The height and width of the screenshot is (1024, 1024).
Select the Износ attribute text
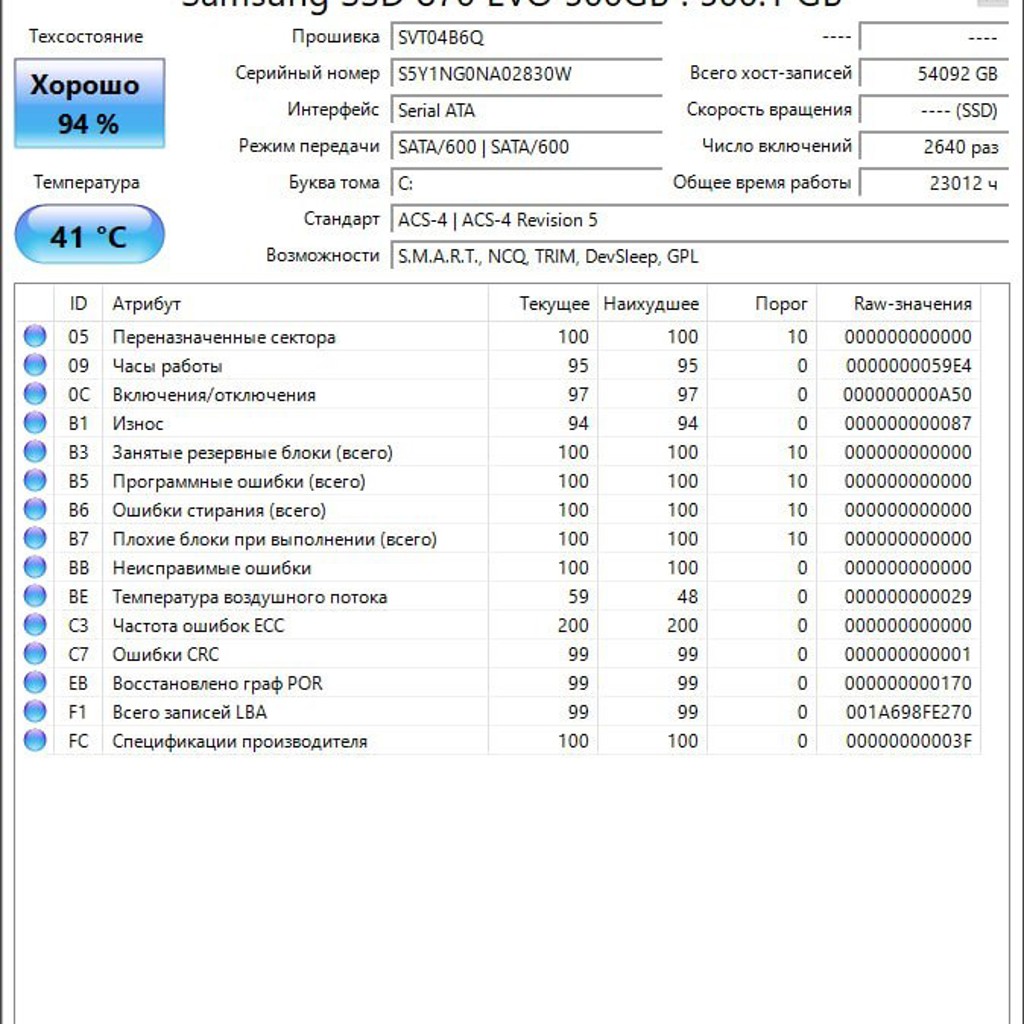tap(138, 424)
